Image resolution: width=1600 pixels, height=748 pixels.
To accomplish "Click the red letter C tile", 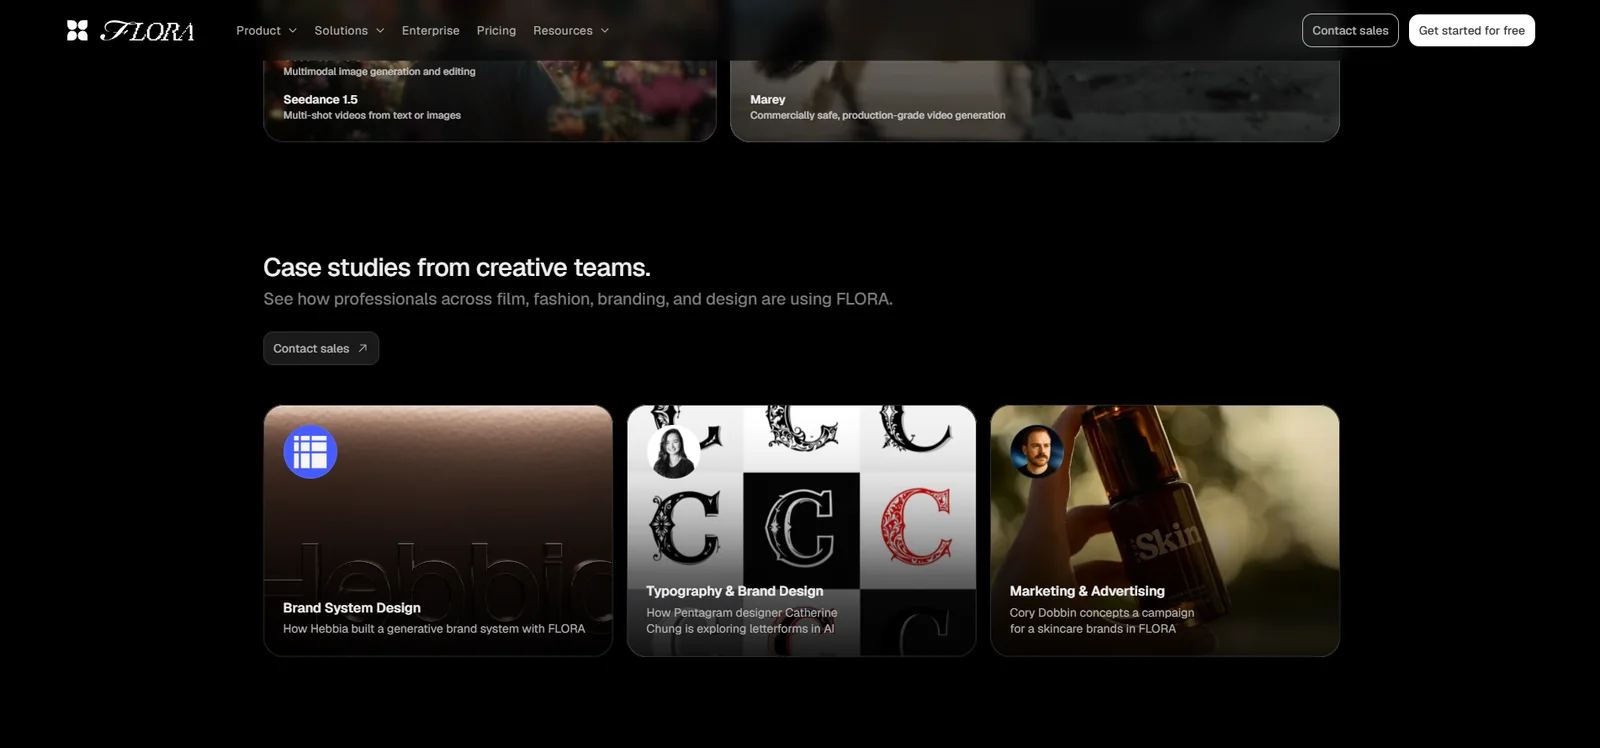I will click(917, 530).
